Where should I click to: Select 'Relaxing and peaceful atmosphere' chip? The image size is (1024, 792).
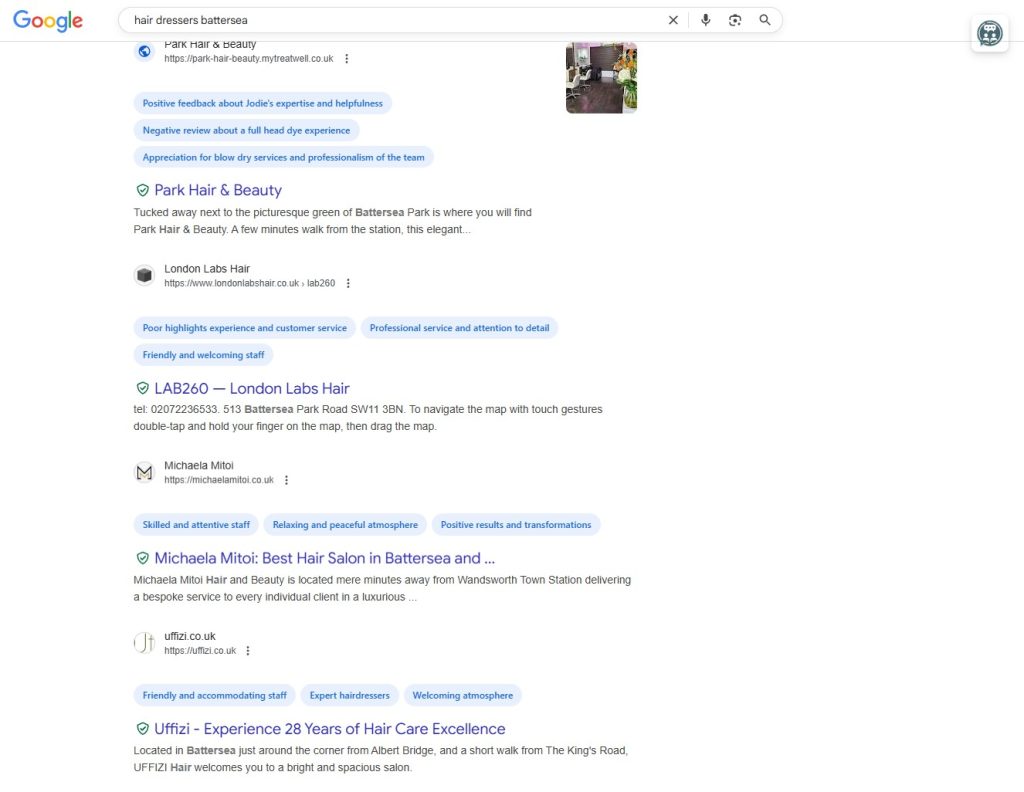click(x=345, y=525)
